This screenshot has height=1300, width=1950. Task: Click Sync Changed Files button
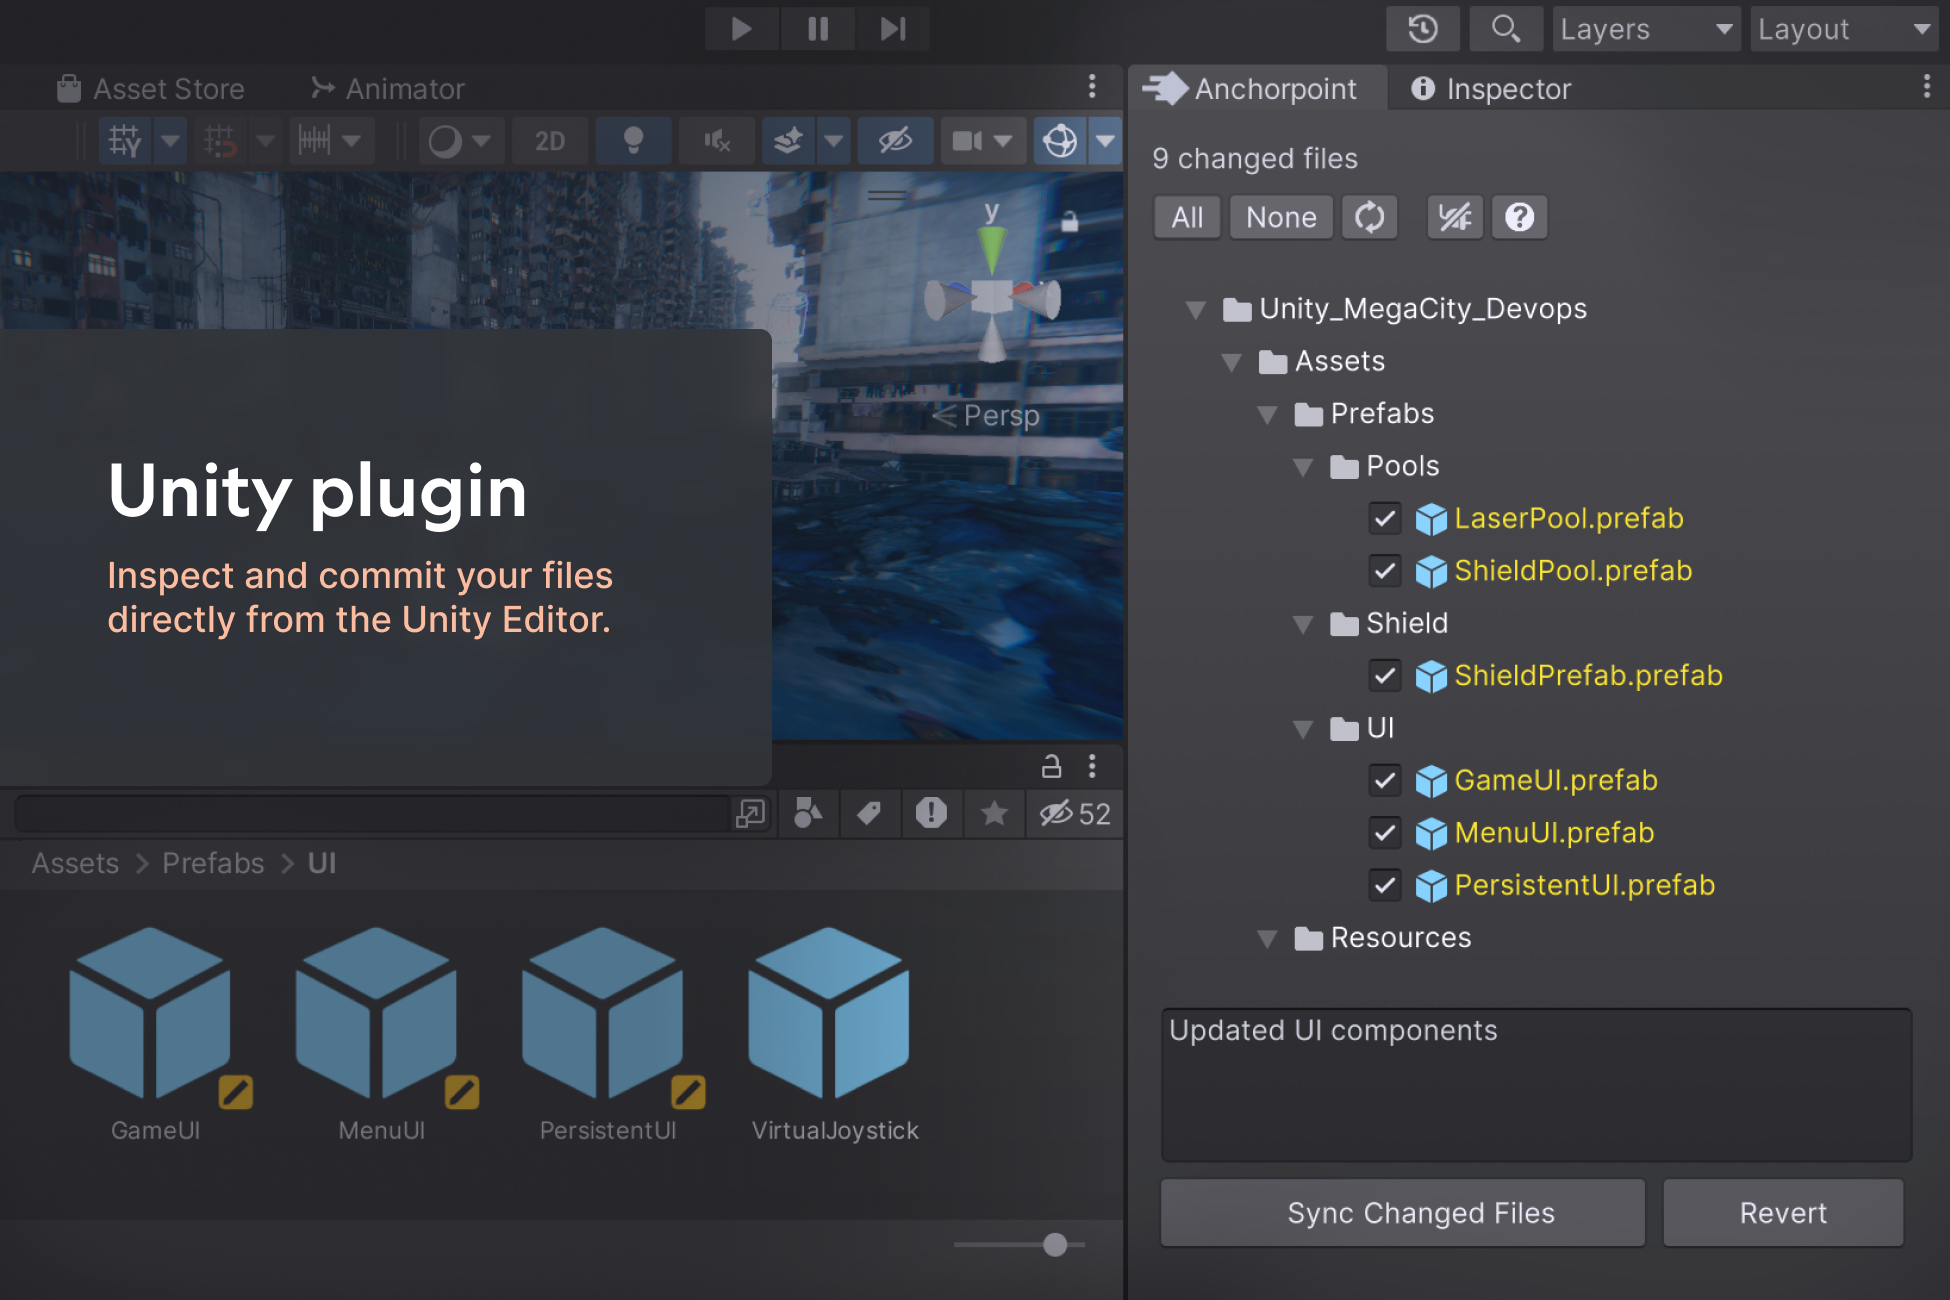(1403, 1213)
